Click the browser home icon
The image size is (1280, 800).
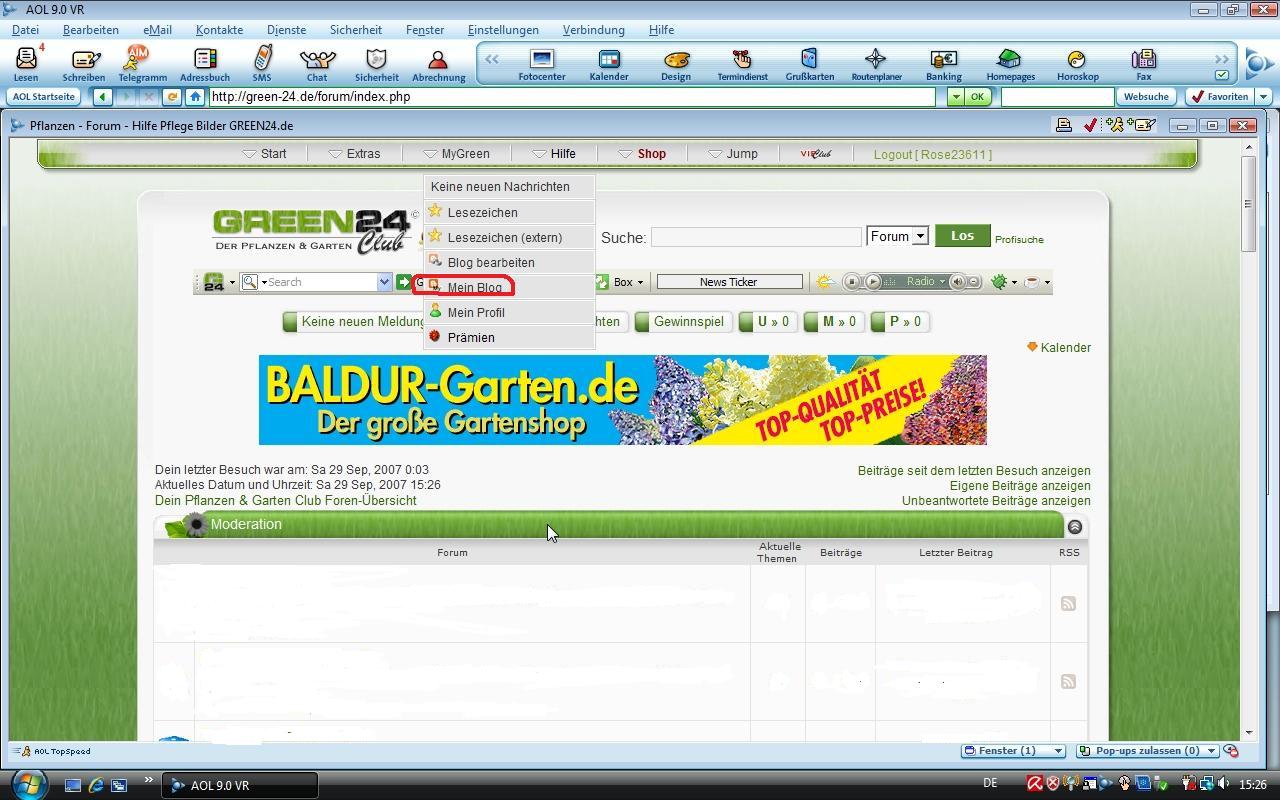pyautogui.click(x=195, y=97)
